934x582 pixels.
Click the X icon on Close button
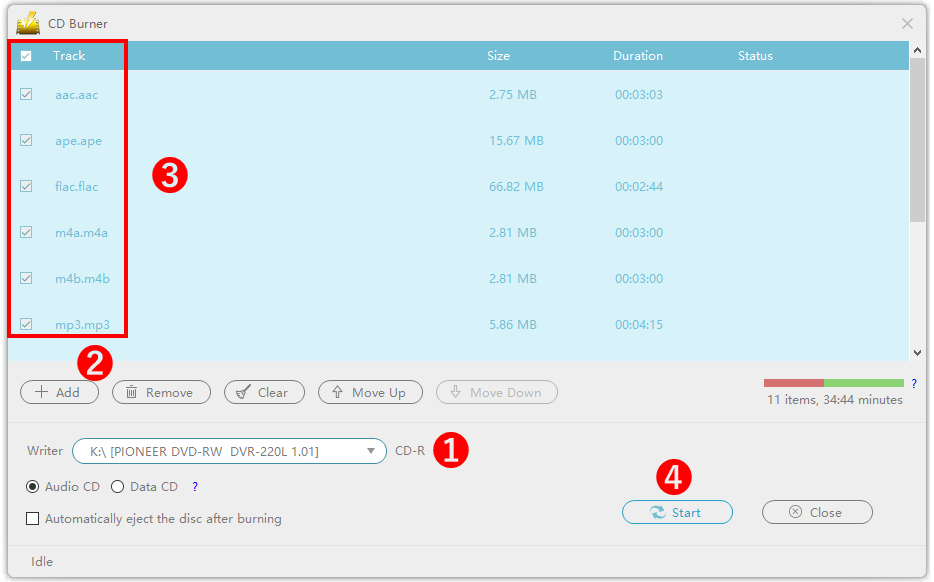tap(795, 513)
